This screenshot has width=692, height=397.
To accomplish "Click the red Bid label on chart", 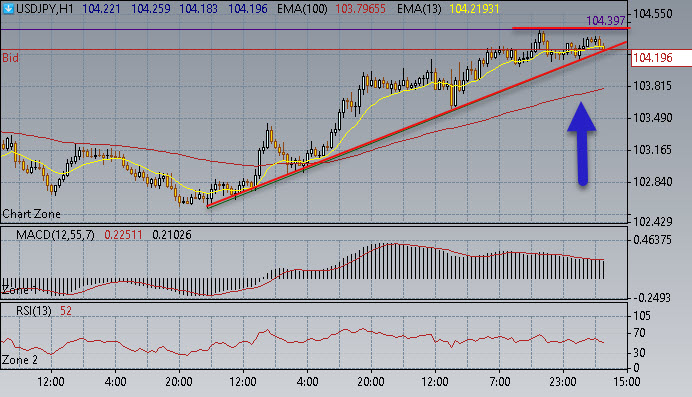I will tap(10, 58).
